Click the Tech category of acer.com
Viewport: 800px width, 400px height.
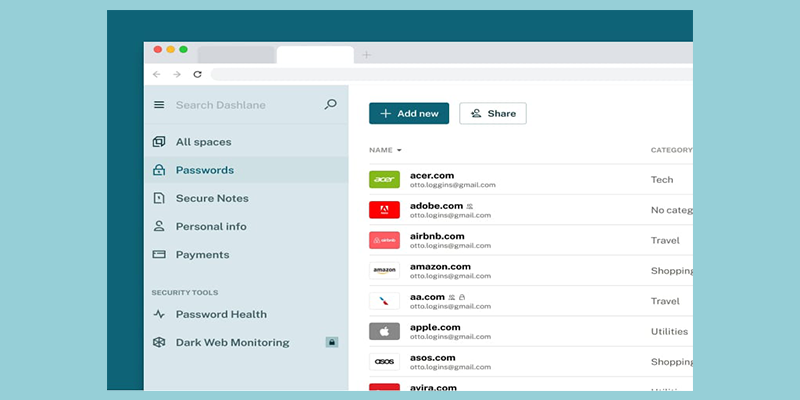click(x=662, y=180)
